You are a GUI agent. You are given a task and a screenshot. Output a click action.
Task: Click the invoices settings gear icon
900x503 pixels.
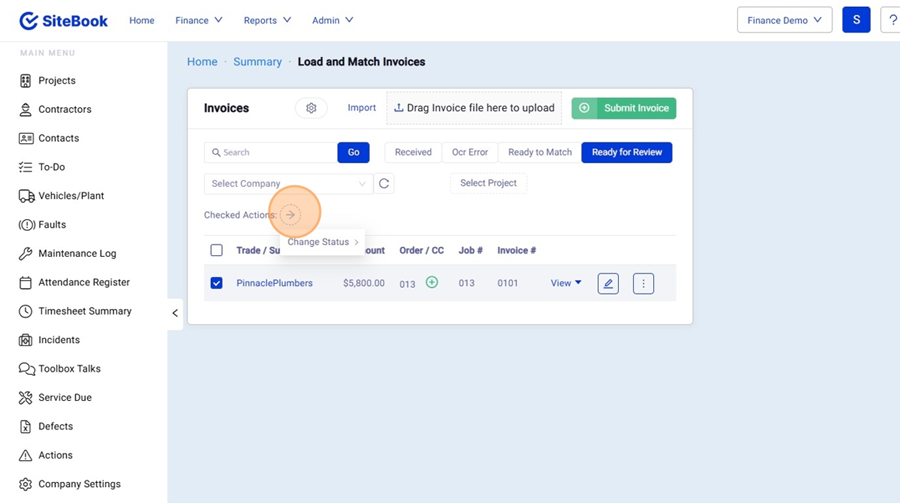click(311, 108)
